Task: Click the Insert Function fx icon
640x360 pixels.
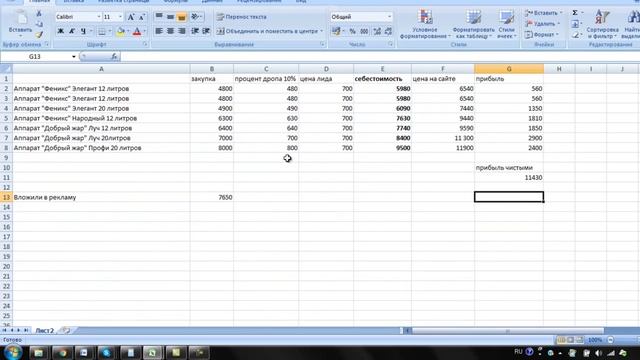Action: pyautogui.click(x=114, y=57)
